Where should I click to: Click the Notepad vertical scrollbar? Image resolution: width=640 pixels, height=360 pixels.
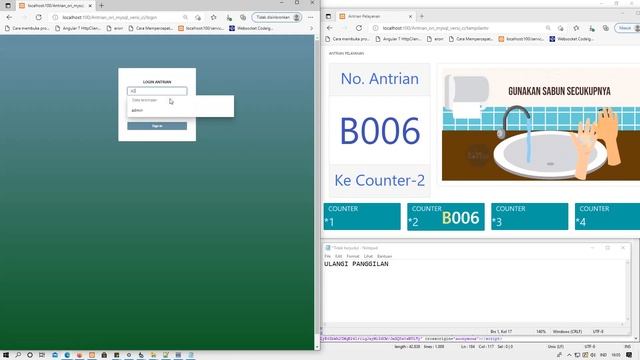point(629,291)
